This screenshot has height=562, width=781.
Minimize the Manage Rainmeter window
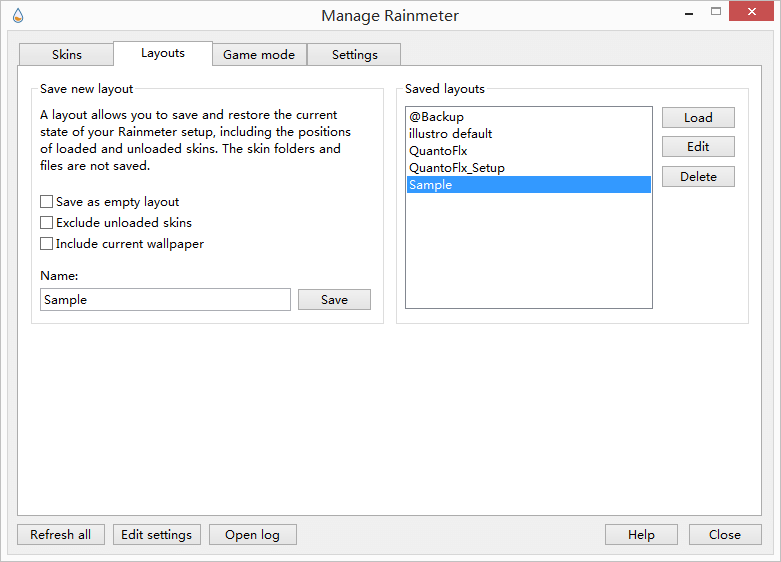pyautogui.click(x=689, y=12)
